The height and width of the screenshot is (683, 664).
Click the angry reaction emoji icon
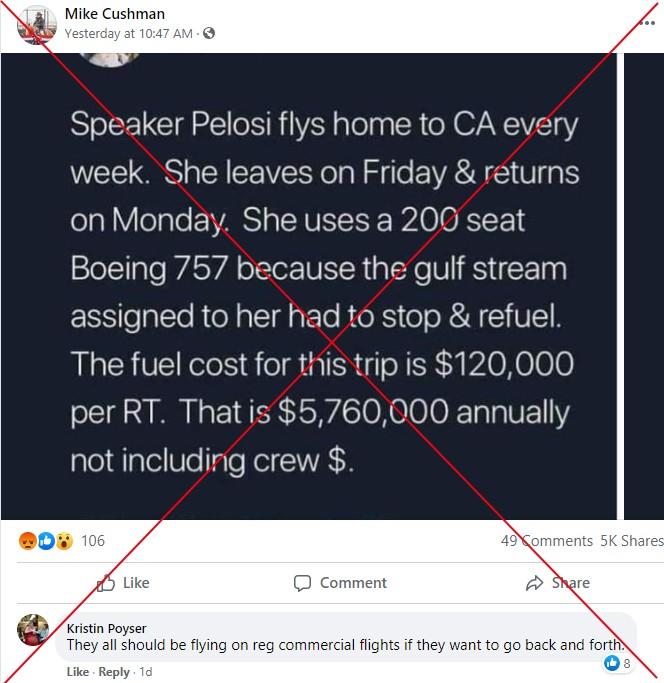[27, 541]
